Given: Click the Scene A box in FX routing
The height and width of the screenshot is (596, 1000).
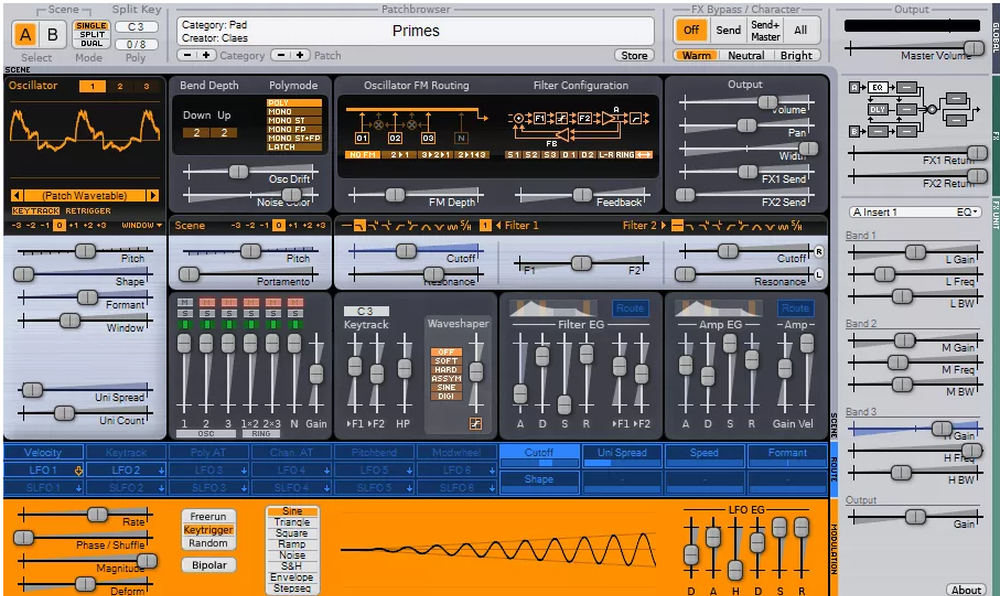Looking at the screenshot, I should pos(854,87).
